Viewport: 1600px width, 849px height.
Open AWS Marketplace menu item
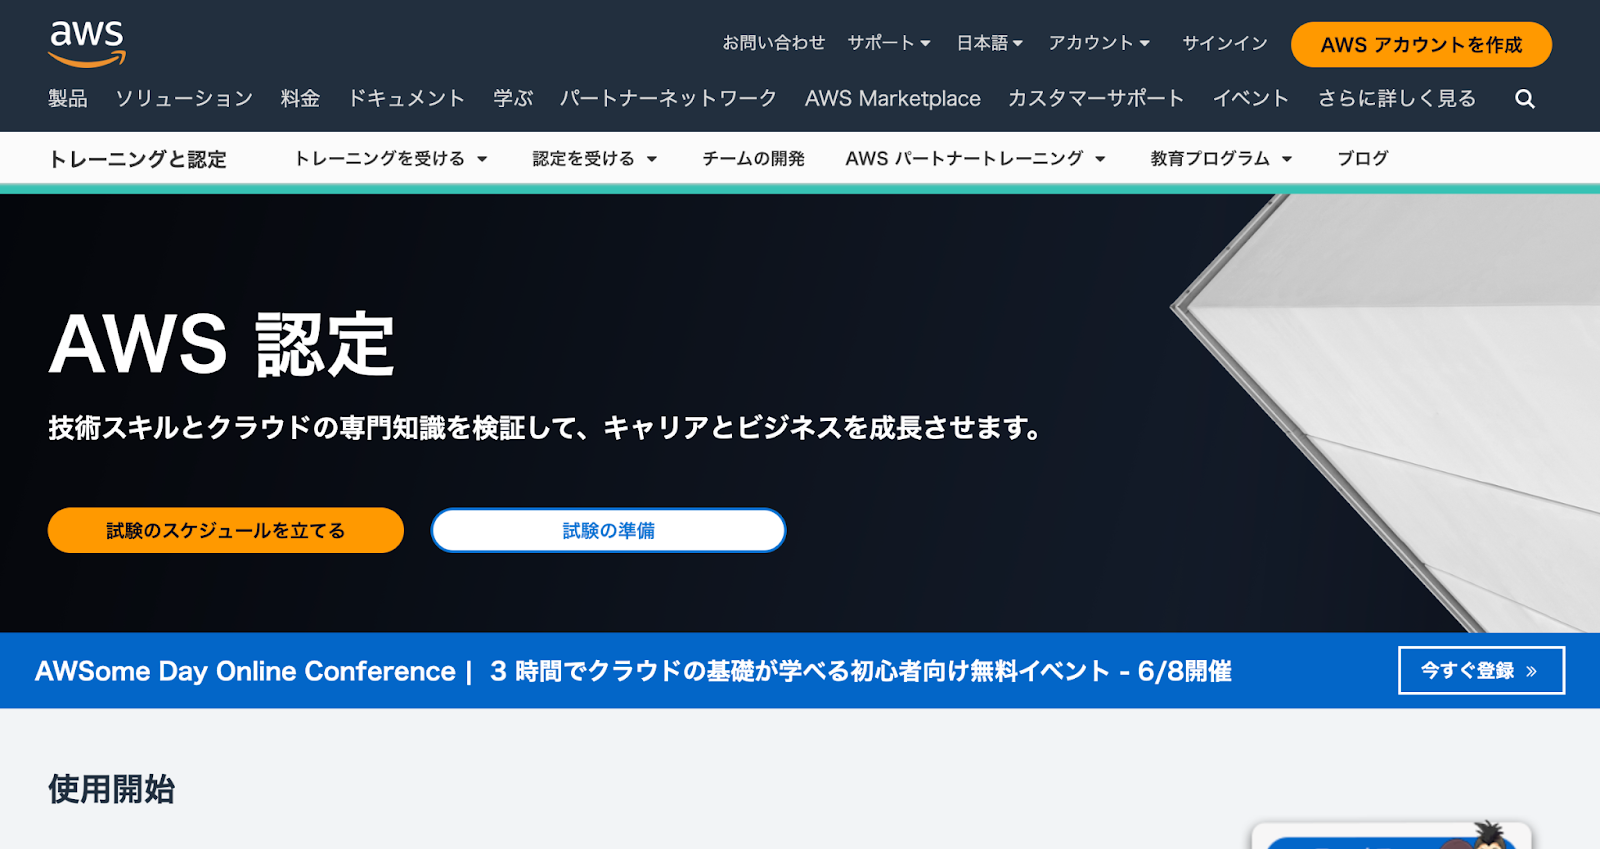tap(892, 98)
